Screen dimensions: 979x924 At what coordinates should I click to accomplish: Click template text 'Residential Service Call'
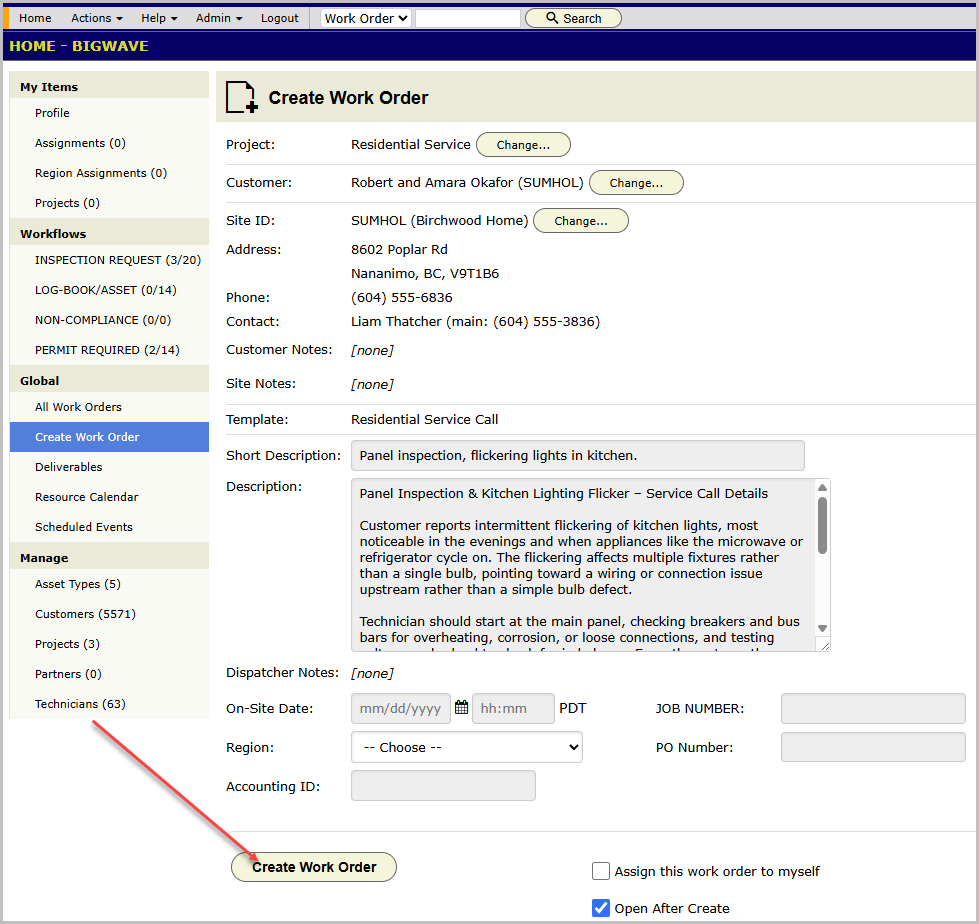click(425, 420)
